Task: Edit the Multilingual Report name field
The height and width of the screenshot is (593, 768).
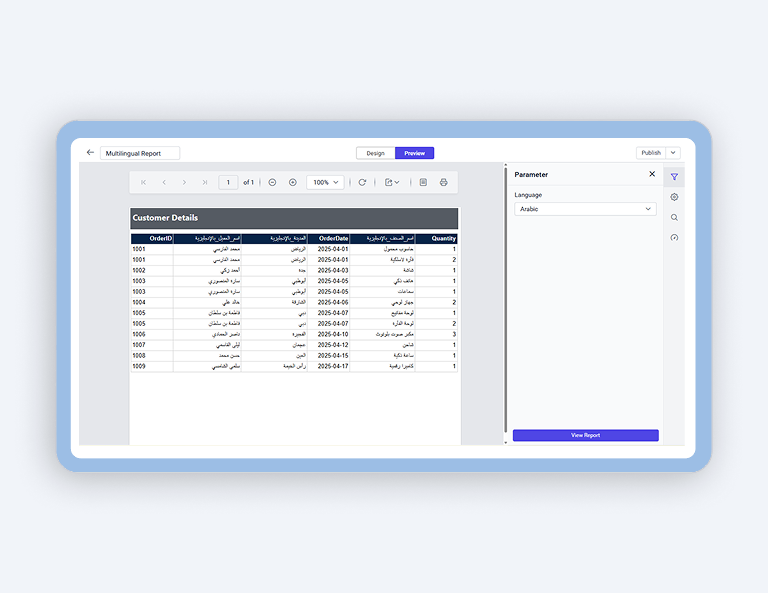Action: (140, 153)
